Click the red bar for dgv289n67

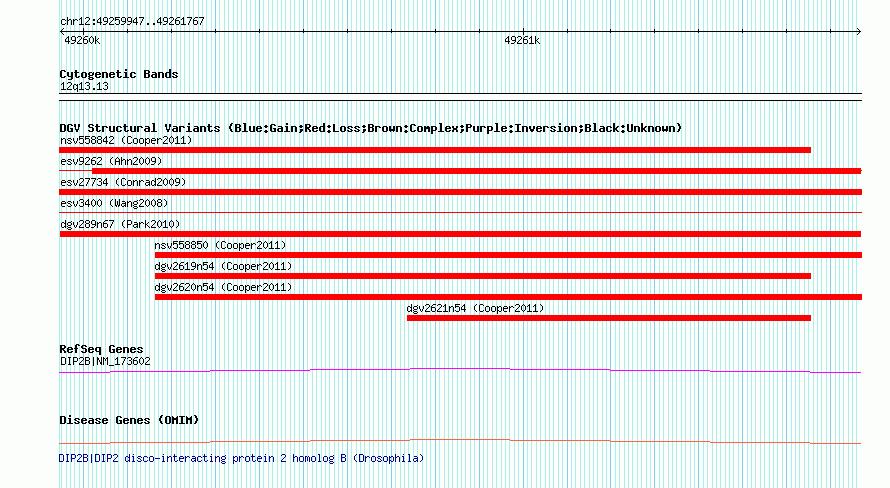[460, 234]
